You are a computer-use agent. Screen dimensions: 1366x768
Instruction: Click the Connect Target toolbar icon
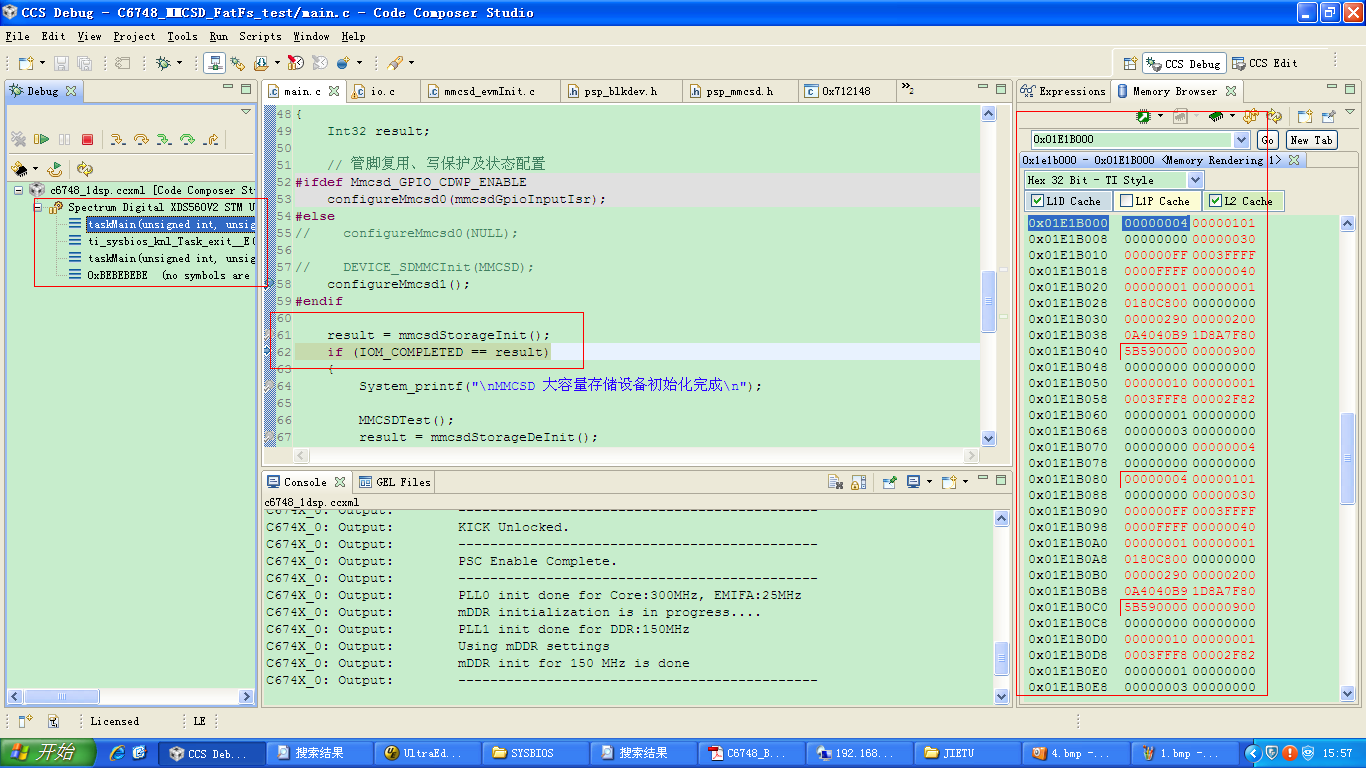(214, 63)
